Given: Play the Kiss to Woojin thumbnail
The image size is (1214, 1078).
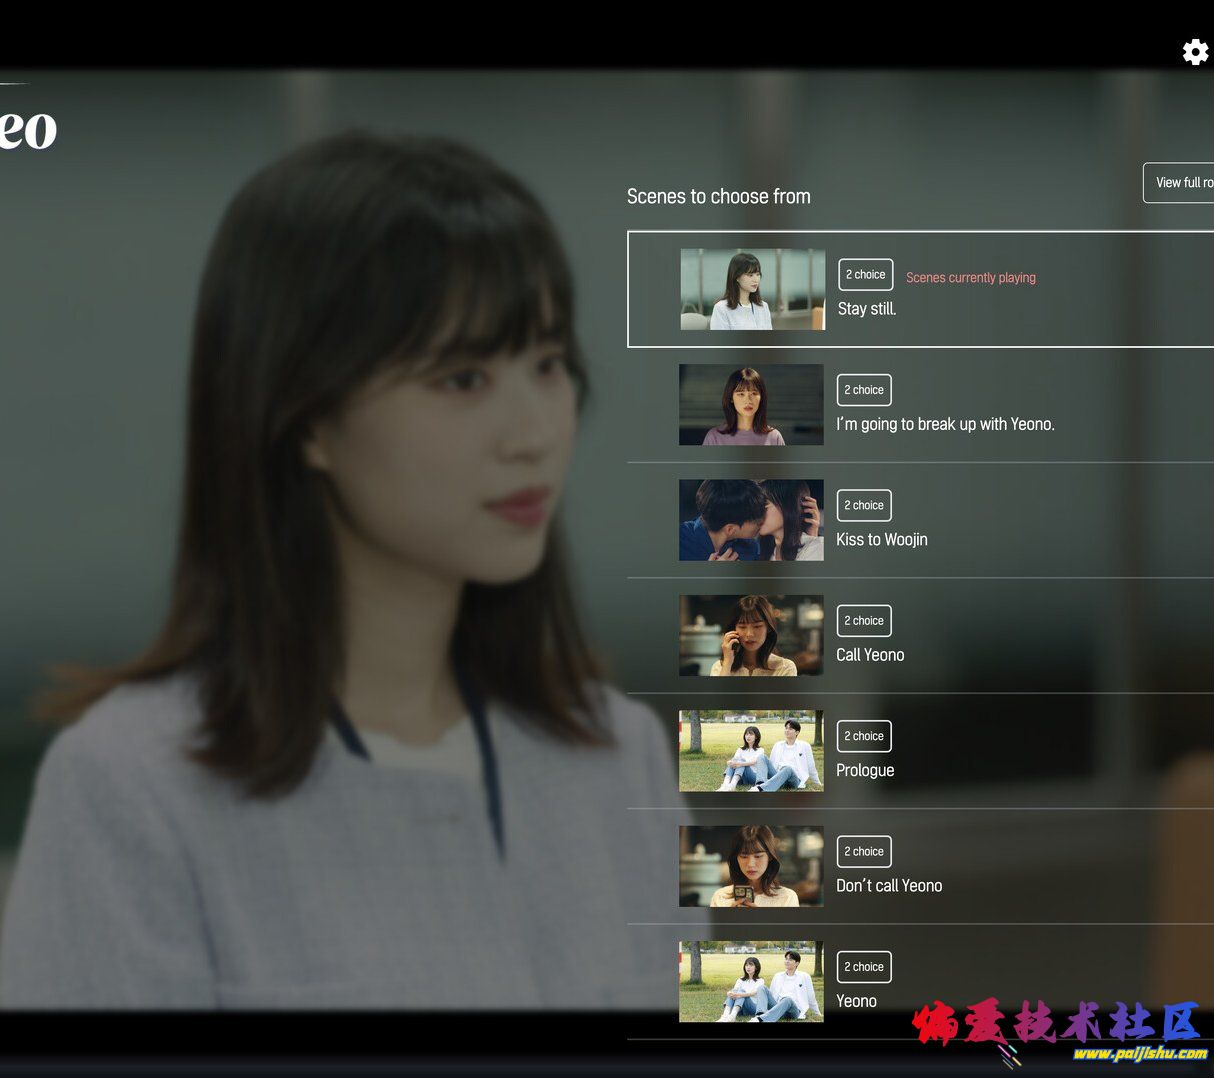Looking at the screenshot, I should (x=751, y=520).
